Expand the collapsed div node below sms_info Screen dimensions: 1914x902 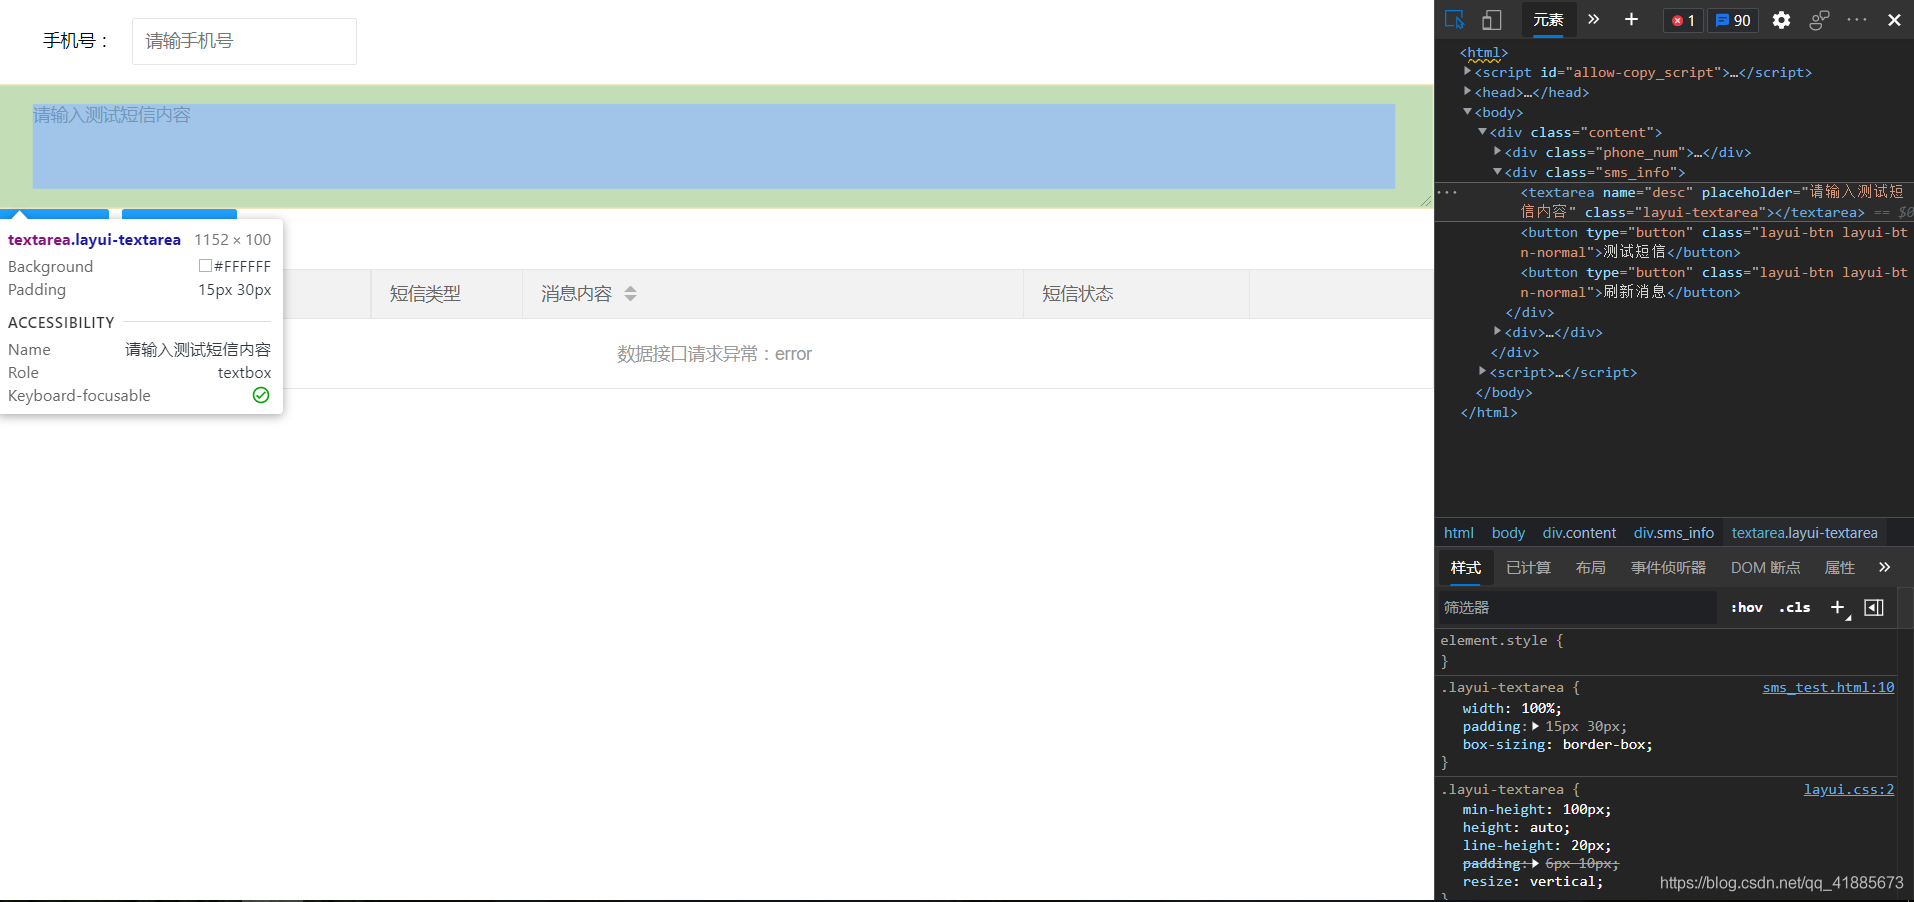click(x=1497, y=331)
